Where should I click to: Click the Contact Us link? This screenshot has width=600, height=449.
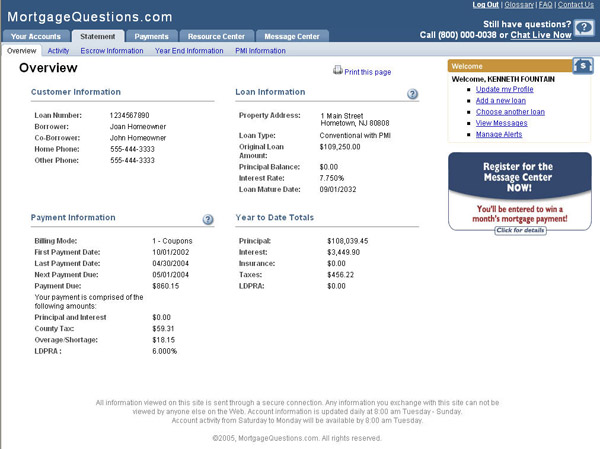click(x=576, y=5)
